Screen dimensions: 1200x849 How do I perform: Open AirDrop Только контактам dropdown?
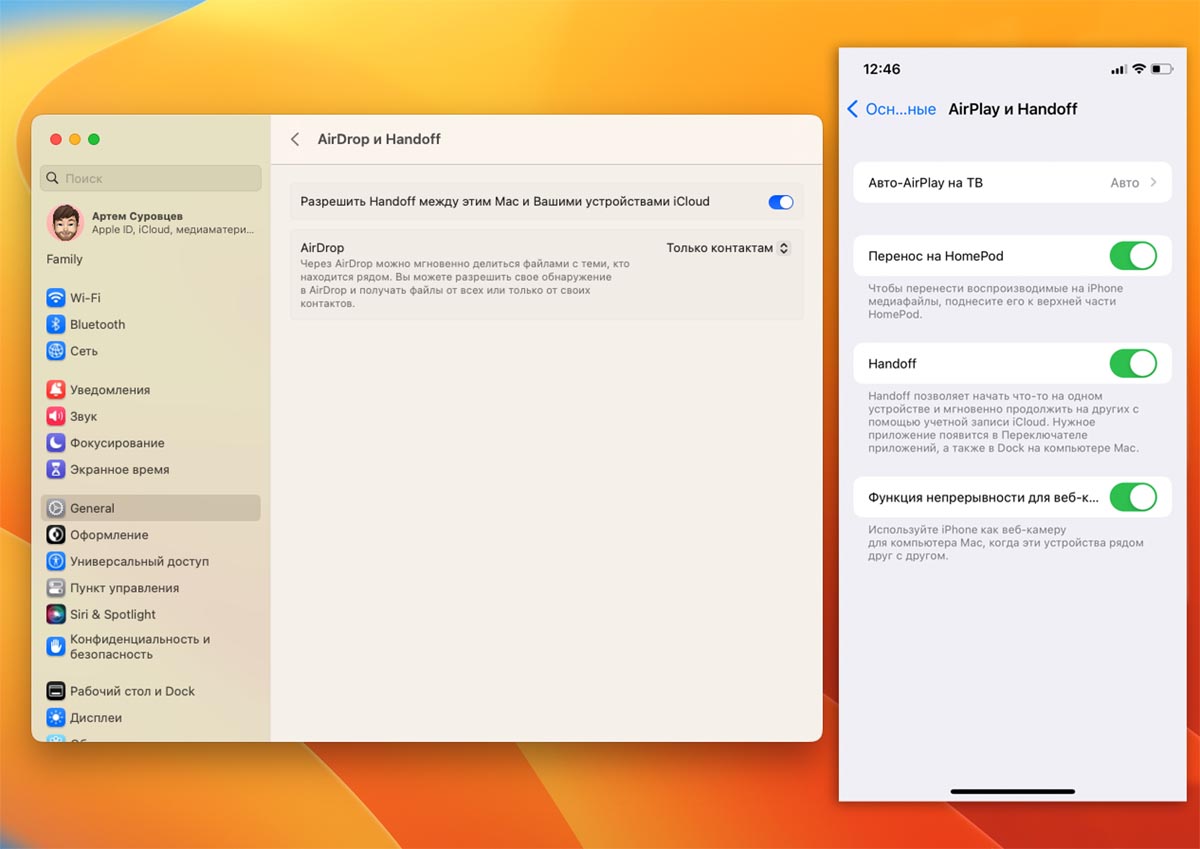click(728, 248)
